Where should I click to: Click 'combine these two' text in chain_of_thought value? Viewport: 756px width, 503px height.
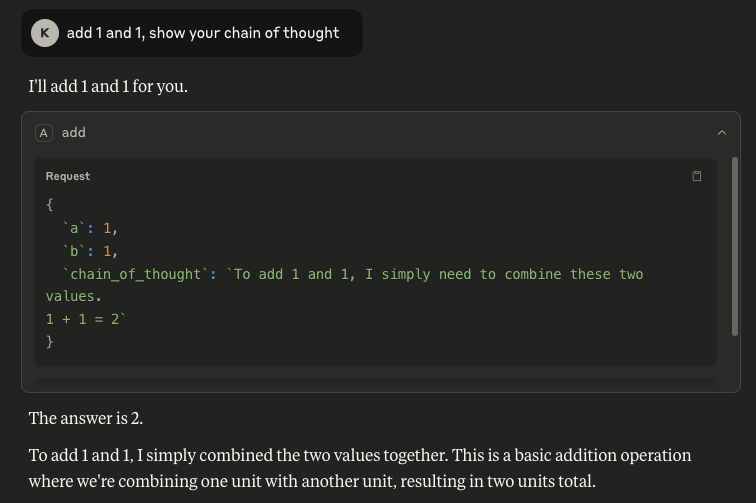coord(574,274)
